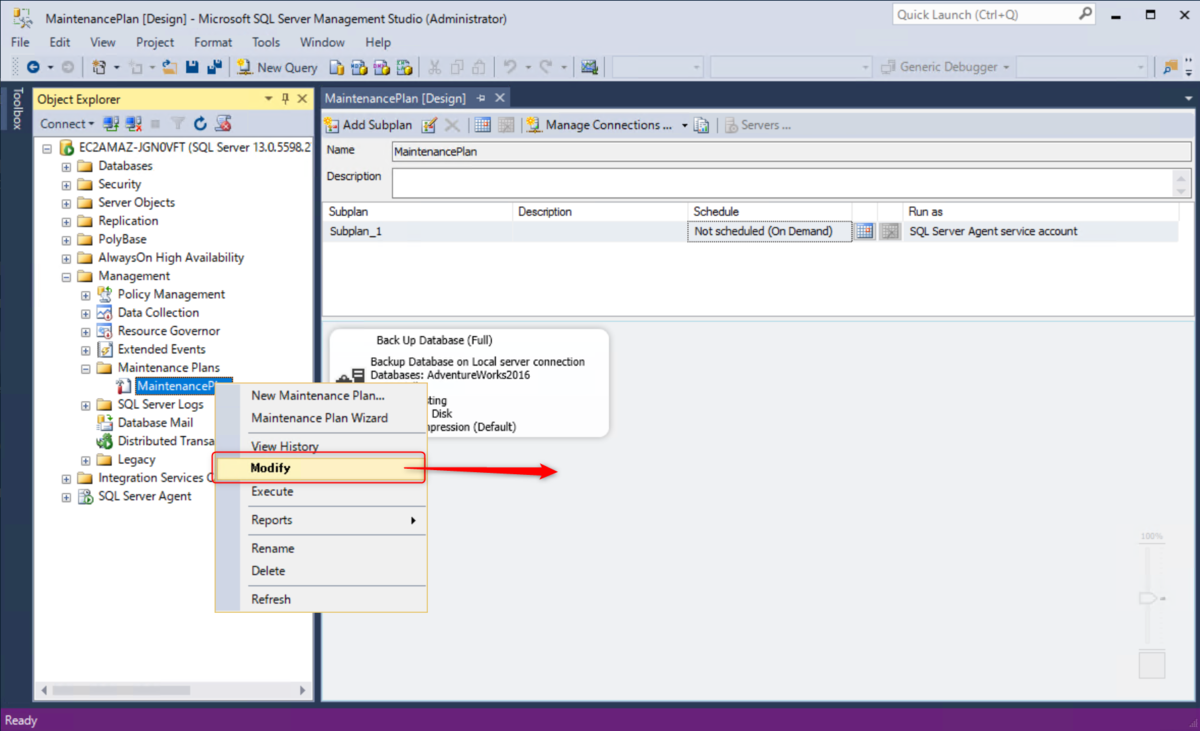Open the Toolbox side tab
This screenshot has height=731, width=1200.
tap(15, 109)
